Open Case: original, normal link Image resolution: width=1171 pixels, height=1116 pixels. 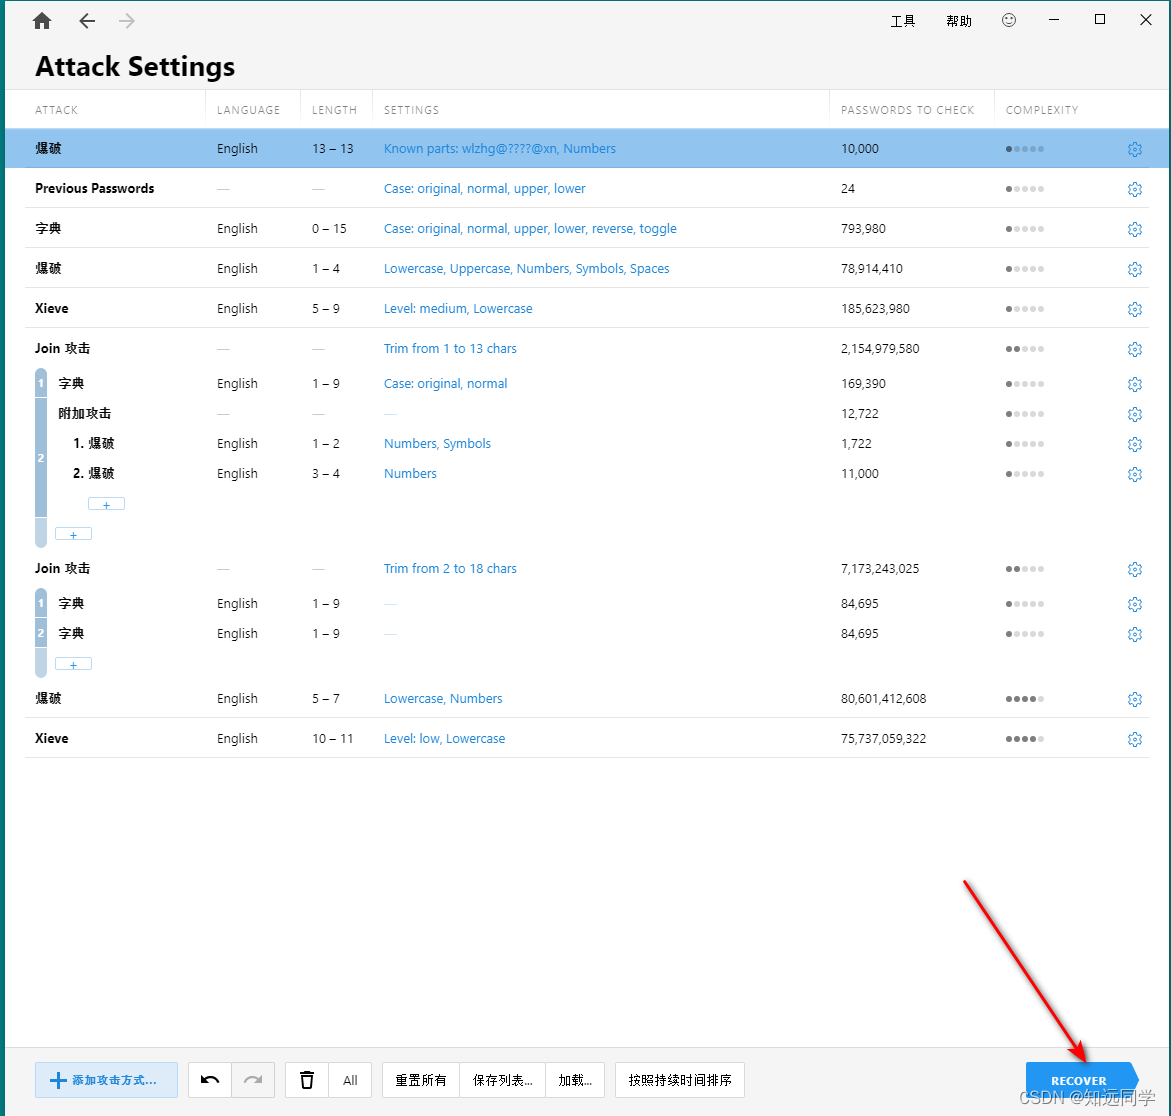pos(445,384)
